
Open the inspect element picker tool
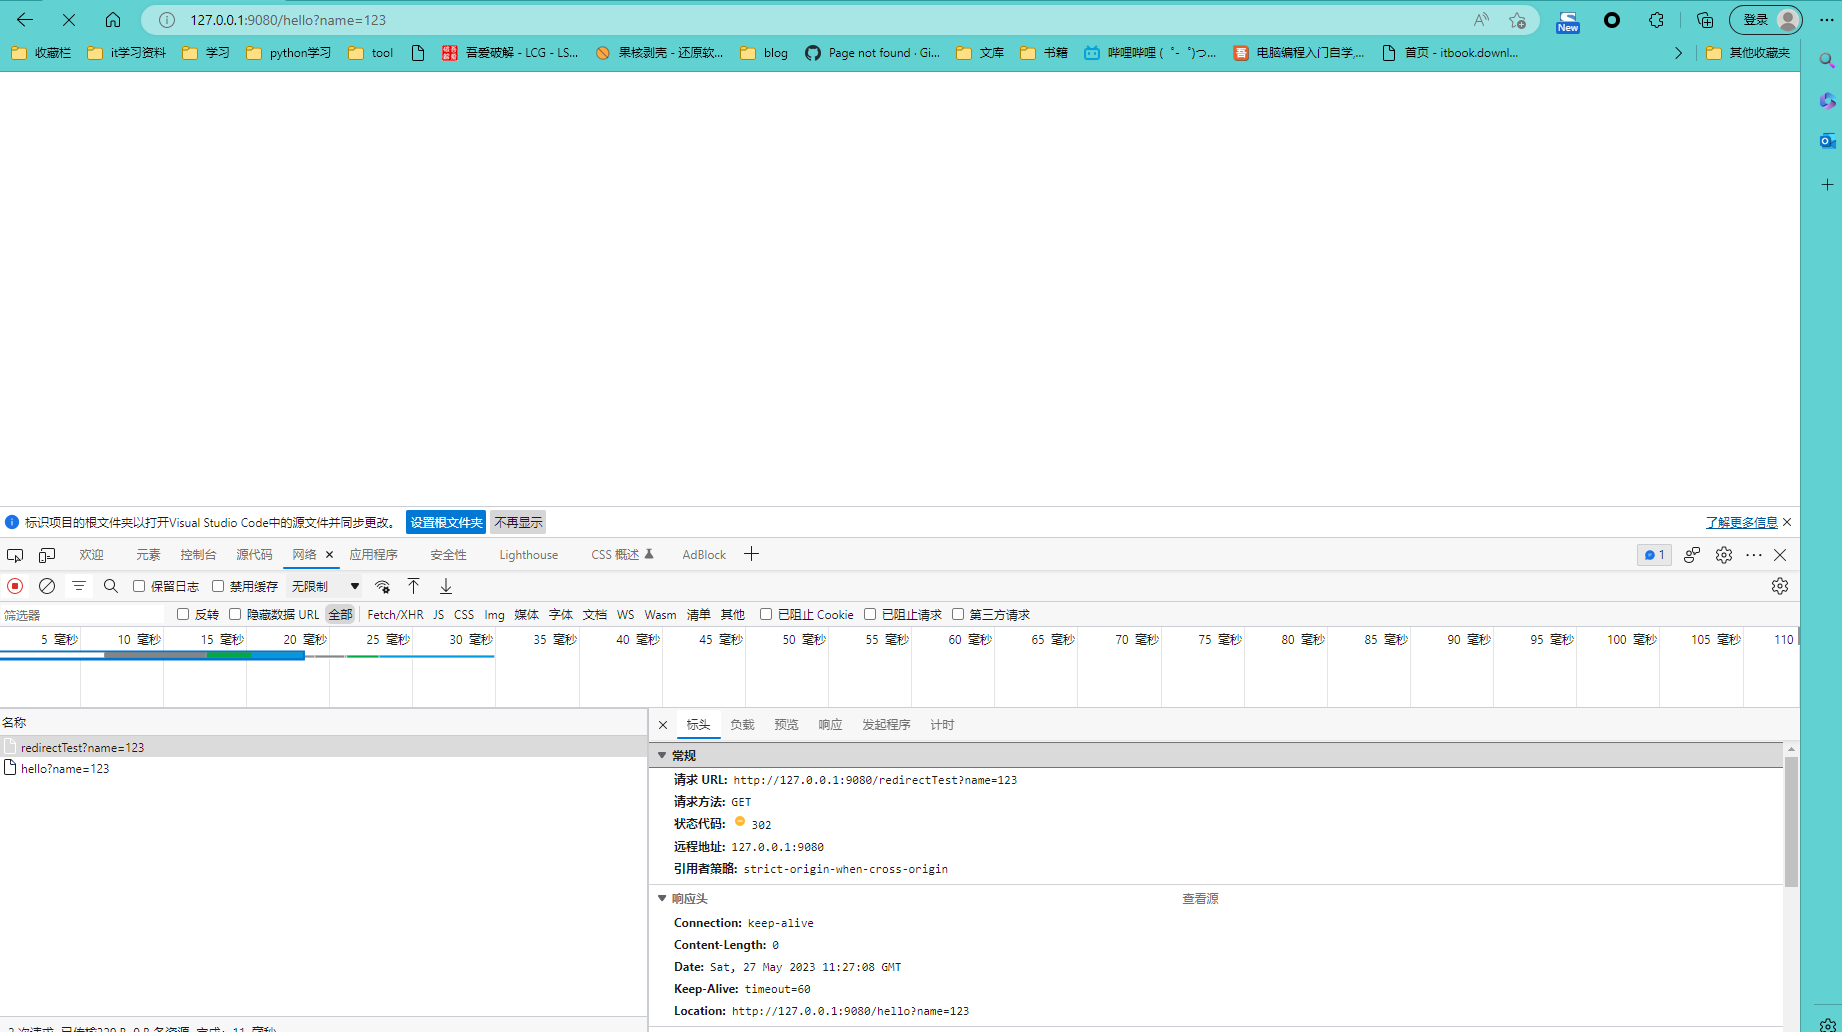15,555
